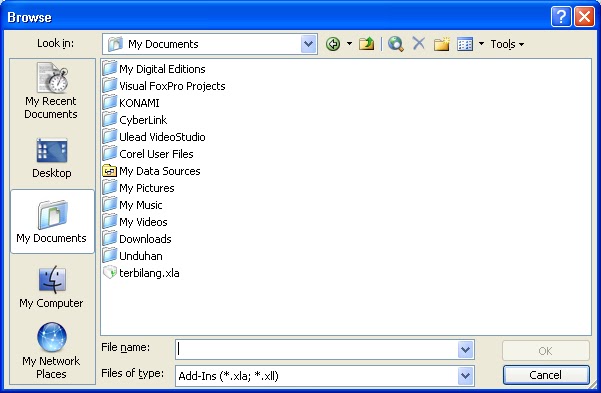Open the Views dropdown arrow

coord(481,44)
